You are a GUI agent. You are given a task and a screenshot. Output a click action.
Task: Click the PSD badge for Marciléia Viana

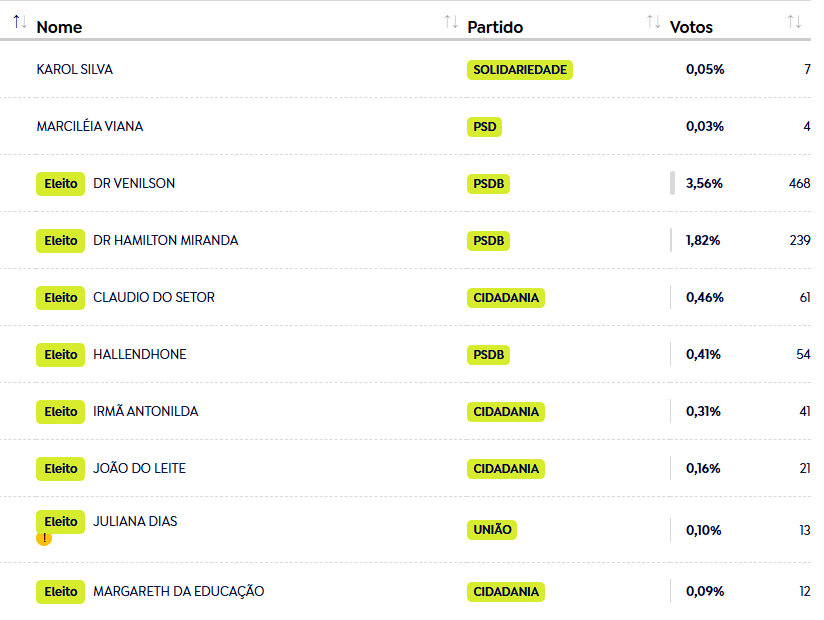click(485, 127)
